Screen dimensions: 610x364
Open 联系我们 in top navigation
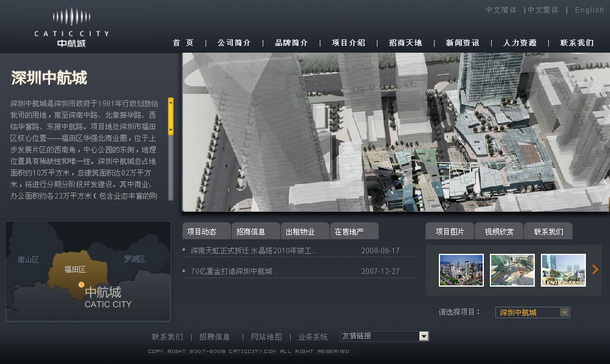click(x=577, y=43)
